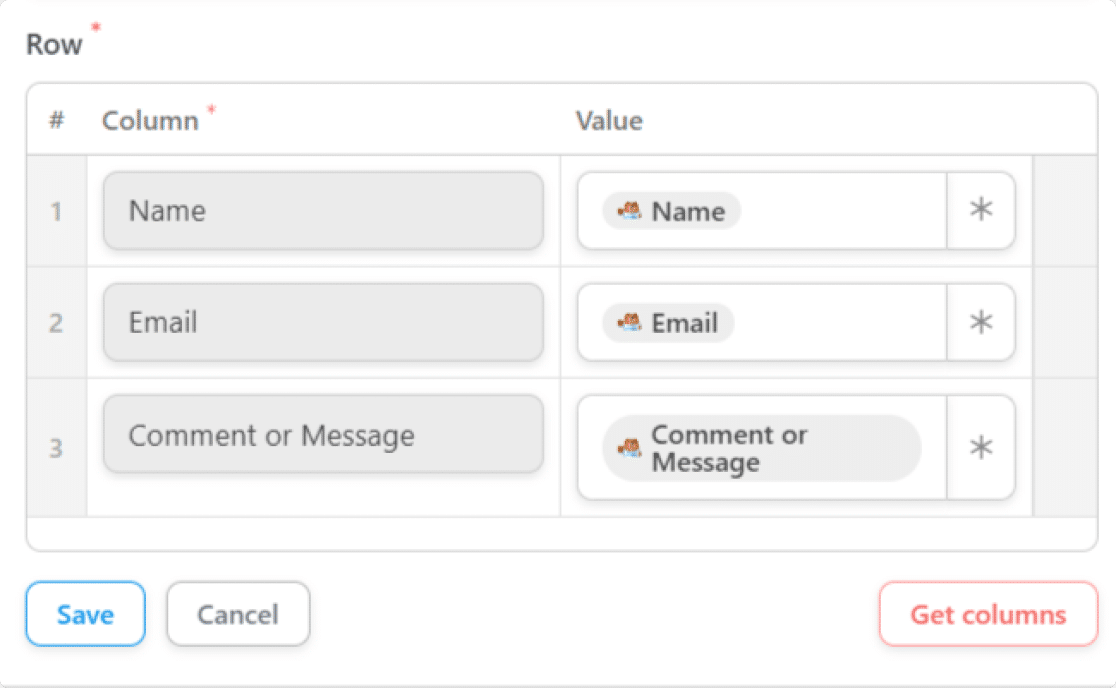
Task: Click the Email column input field
Action: [323, 323]
